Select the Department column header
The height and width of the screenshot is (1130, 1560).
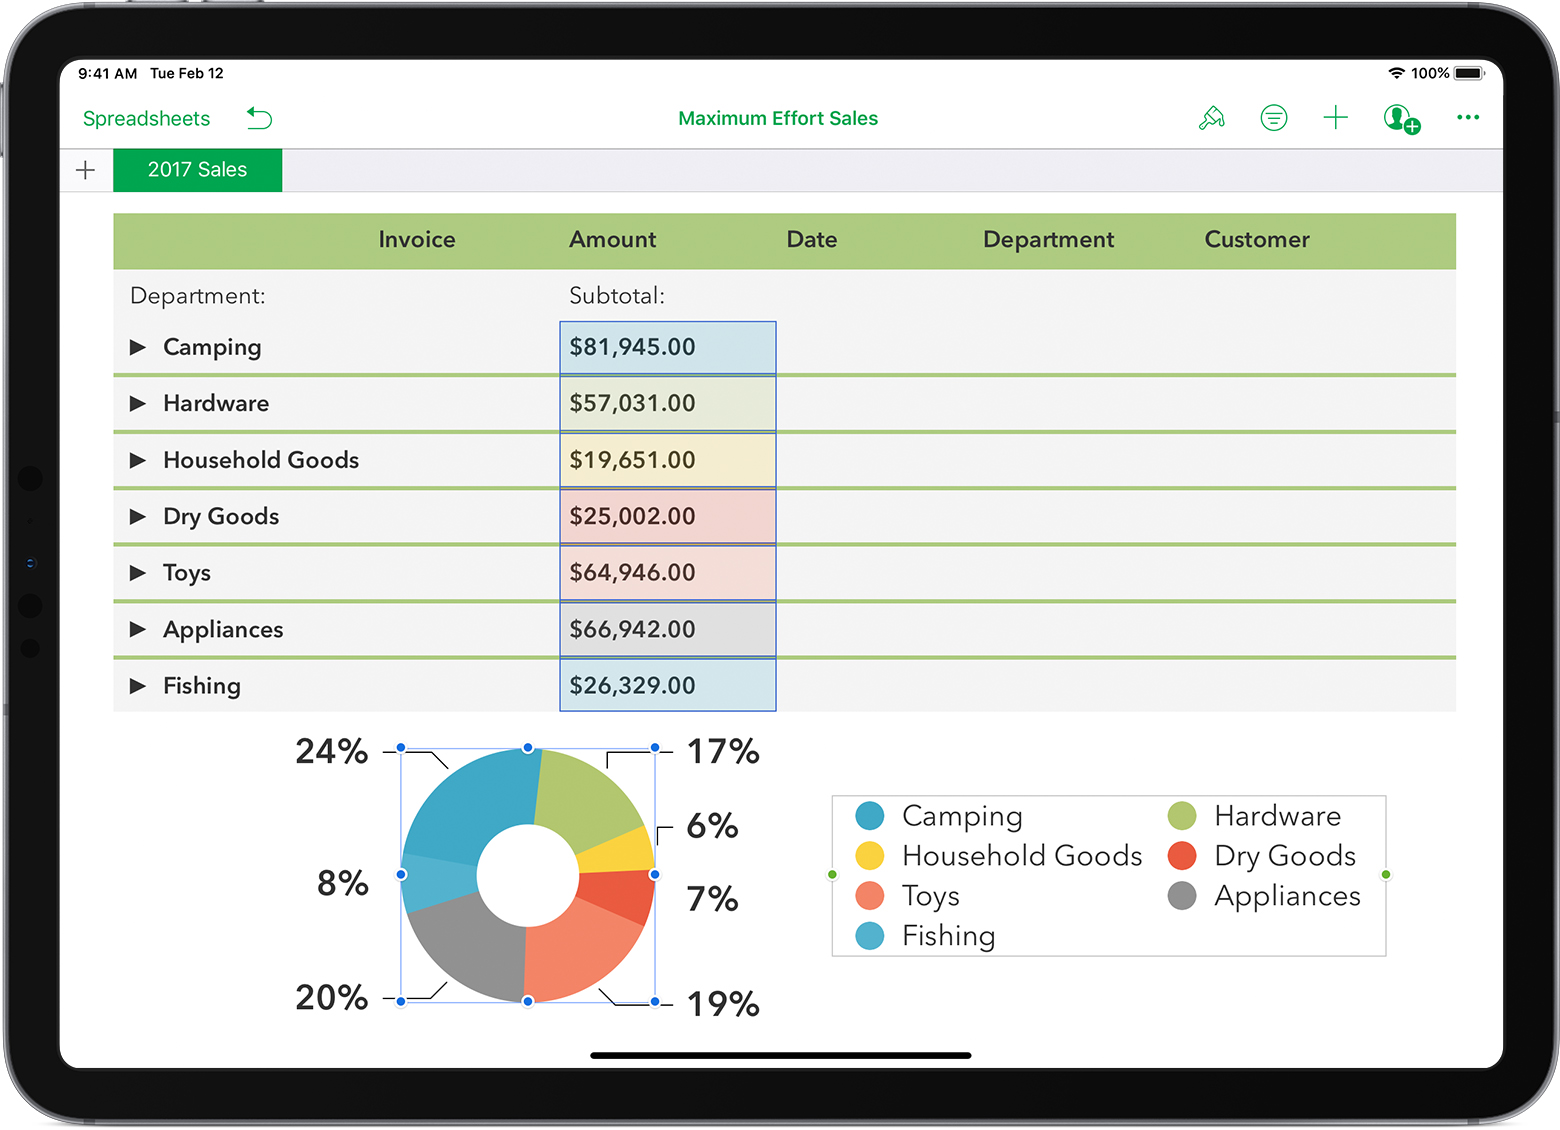coord(1047,240)
